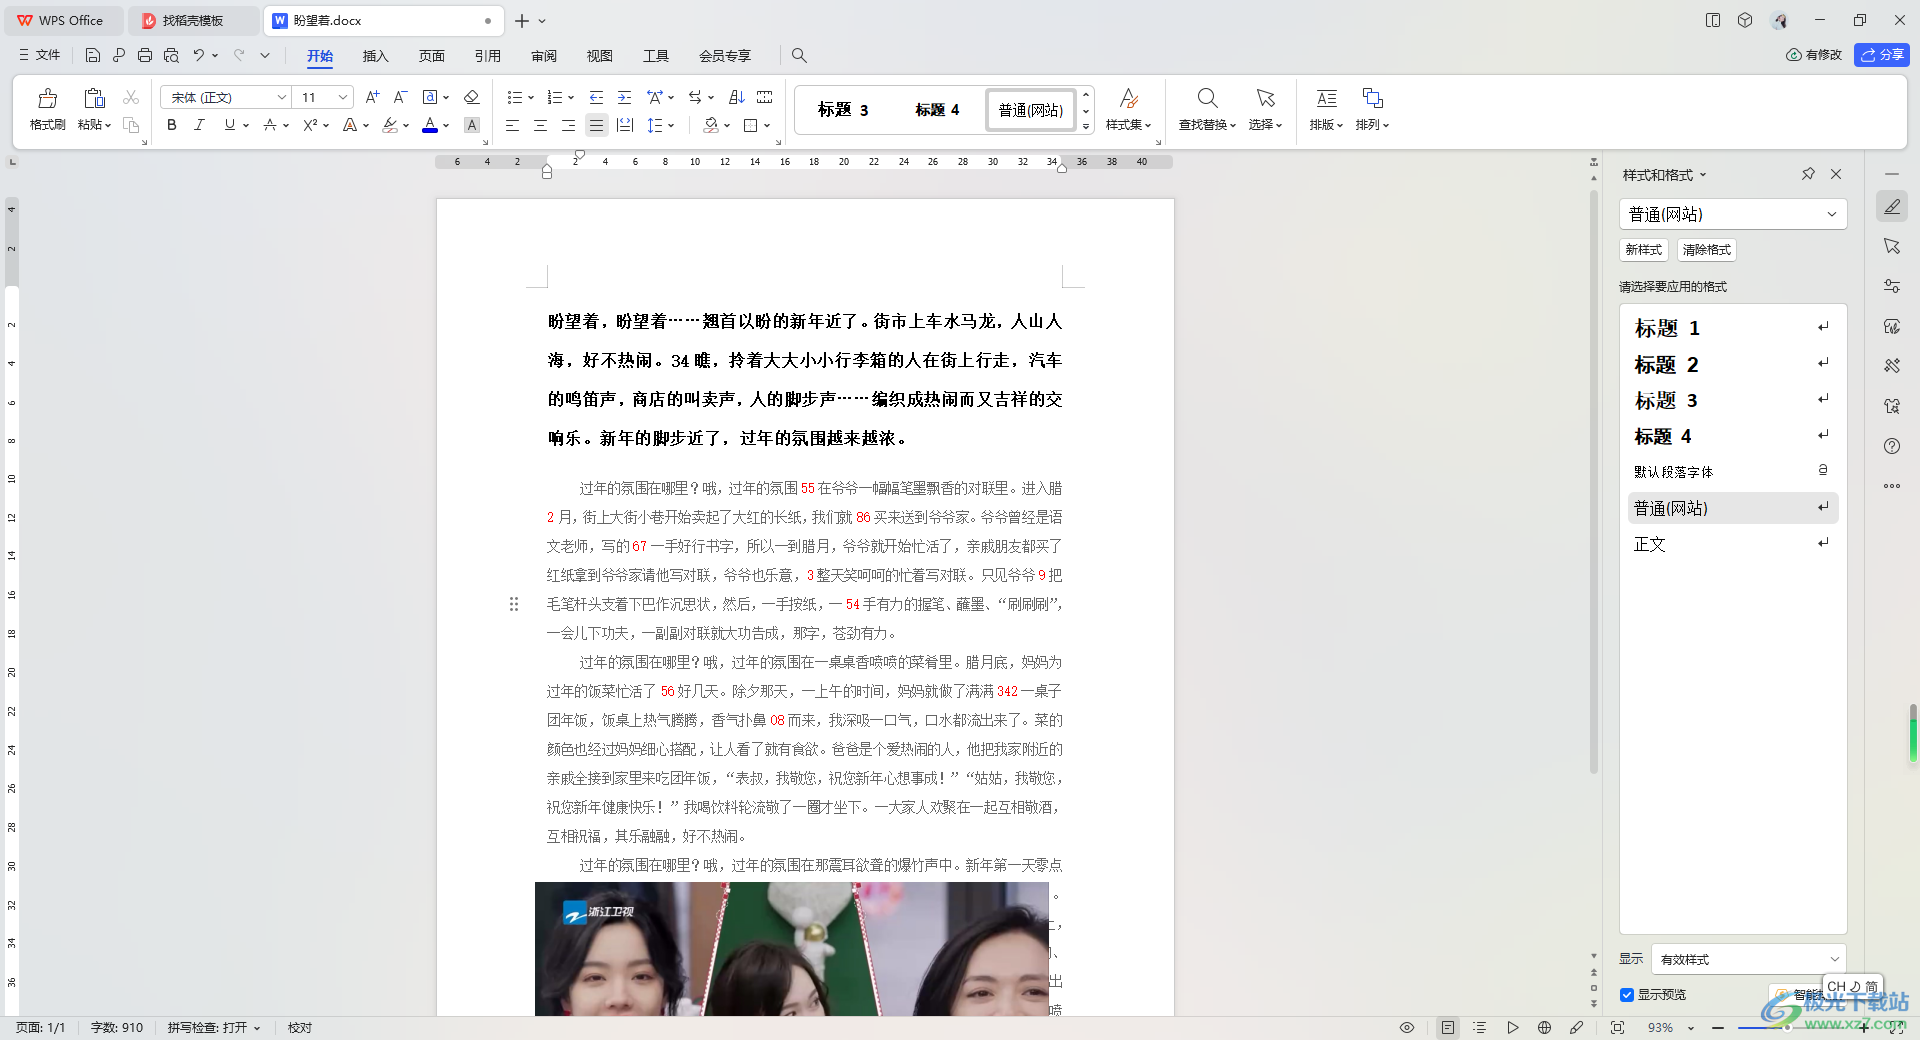Viewport: 1920px width, 1040px height.
Task: Open the Help icon in right sidebar
Action: coord(1892,446)
